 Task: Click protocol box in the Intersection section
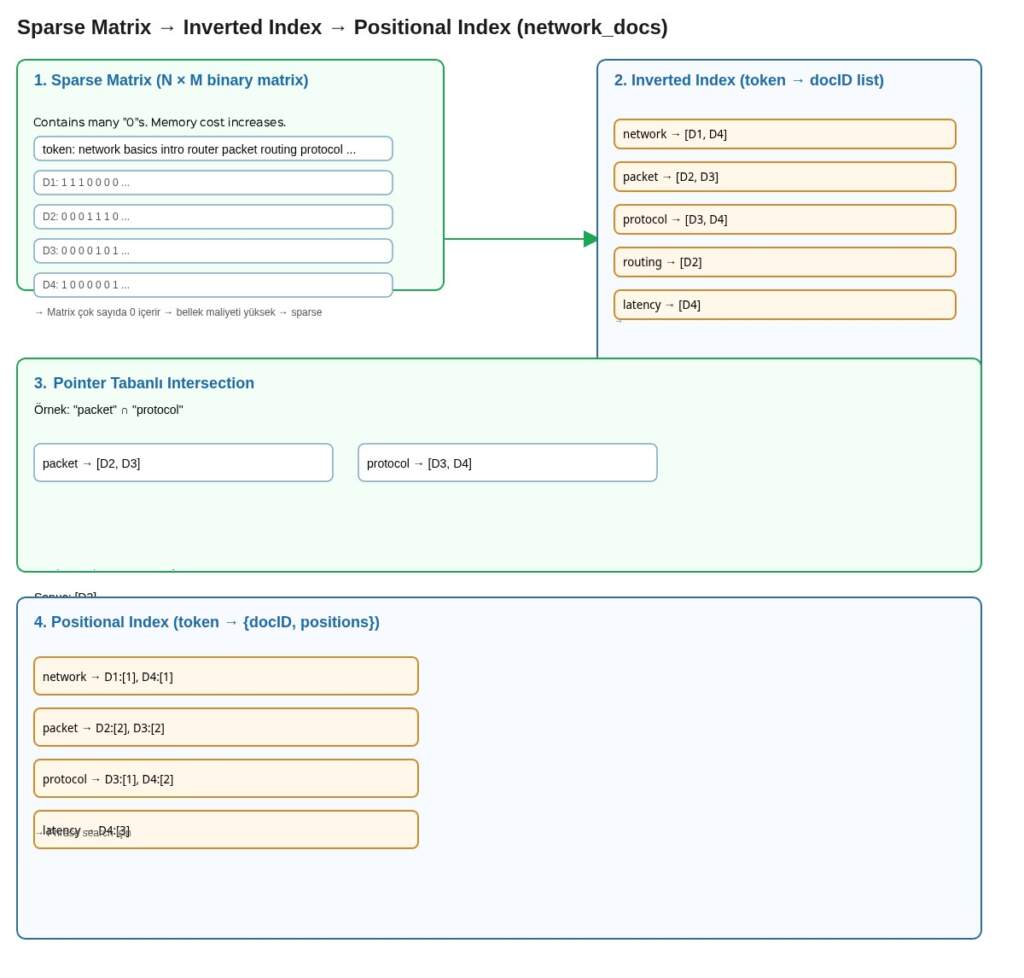tap(507, 463)
